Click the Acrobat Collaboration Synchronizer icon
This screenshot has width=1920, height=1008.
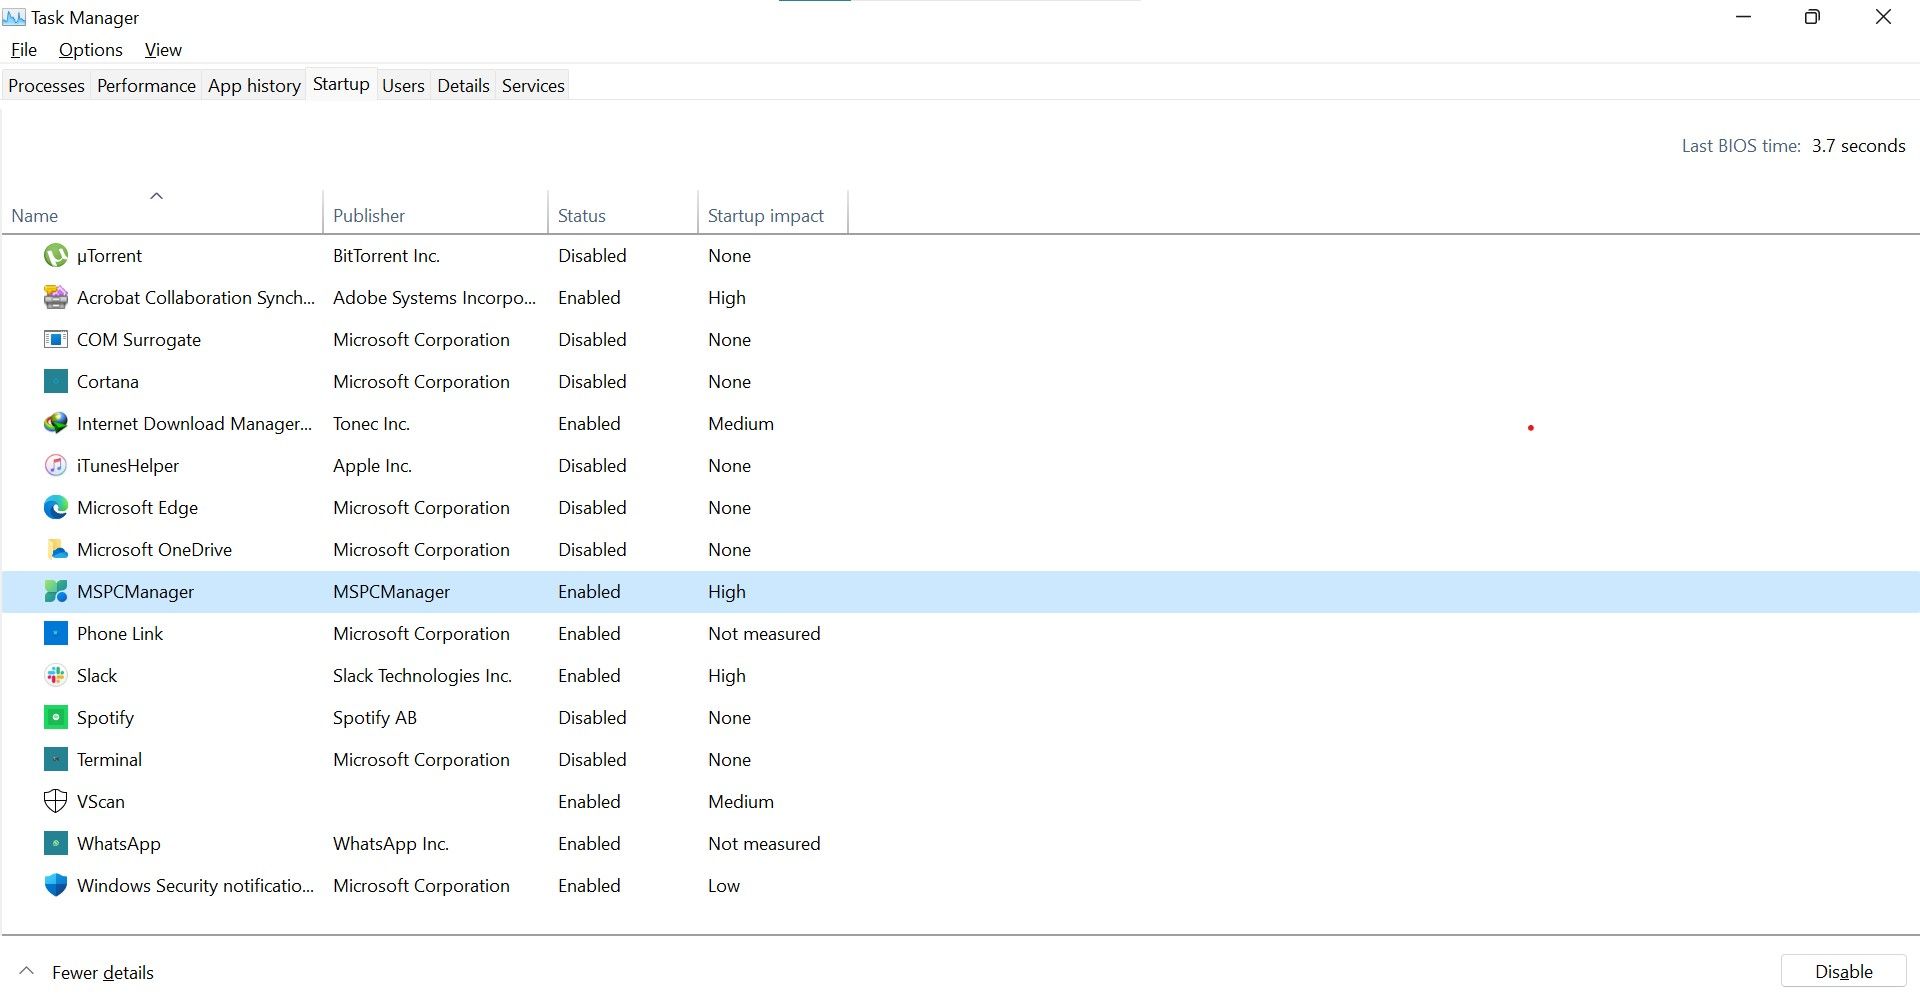(x=56, y=298)
